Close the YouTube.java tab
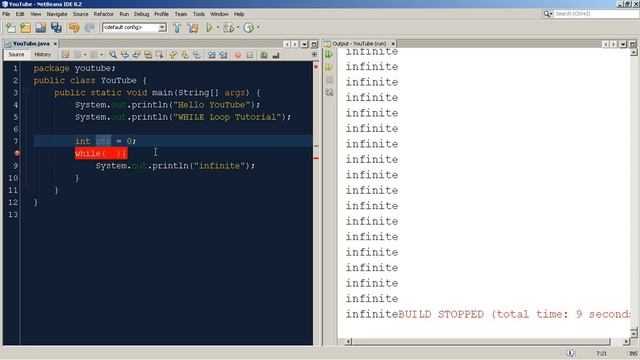The height and width of the screenshot is (360, 640). coord(55,43)
